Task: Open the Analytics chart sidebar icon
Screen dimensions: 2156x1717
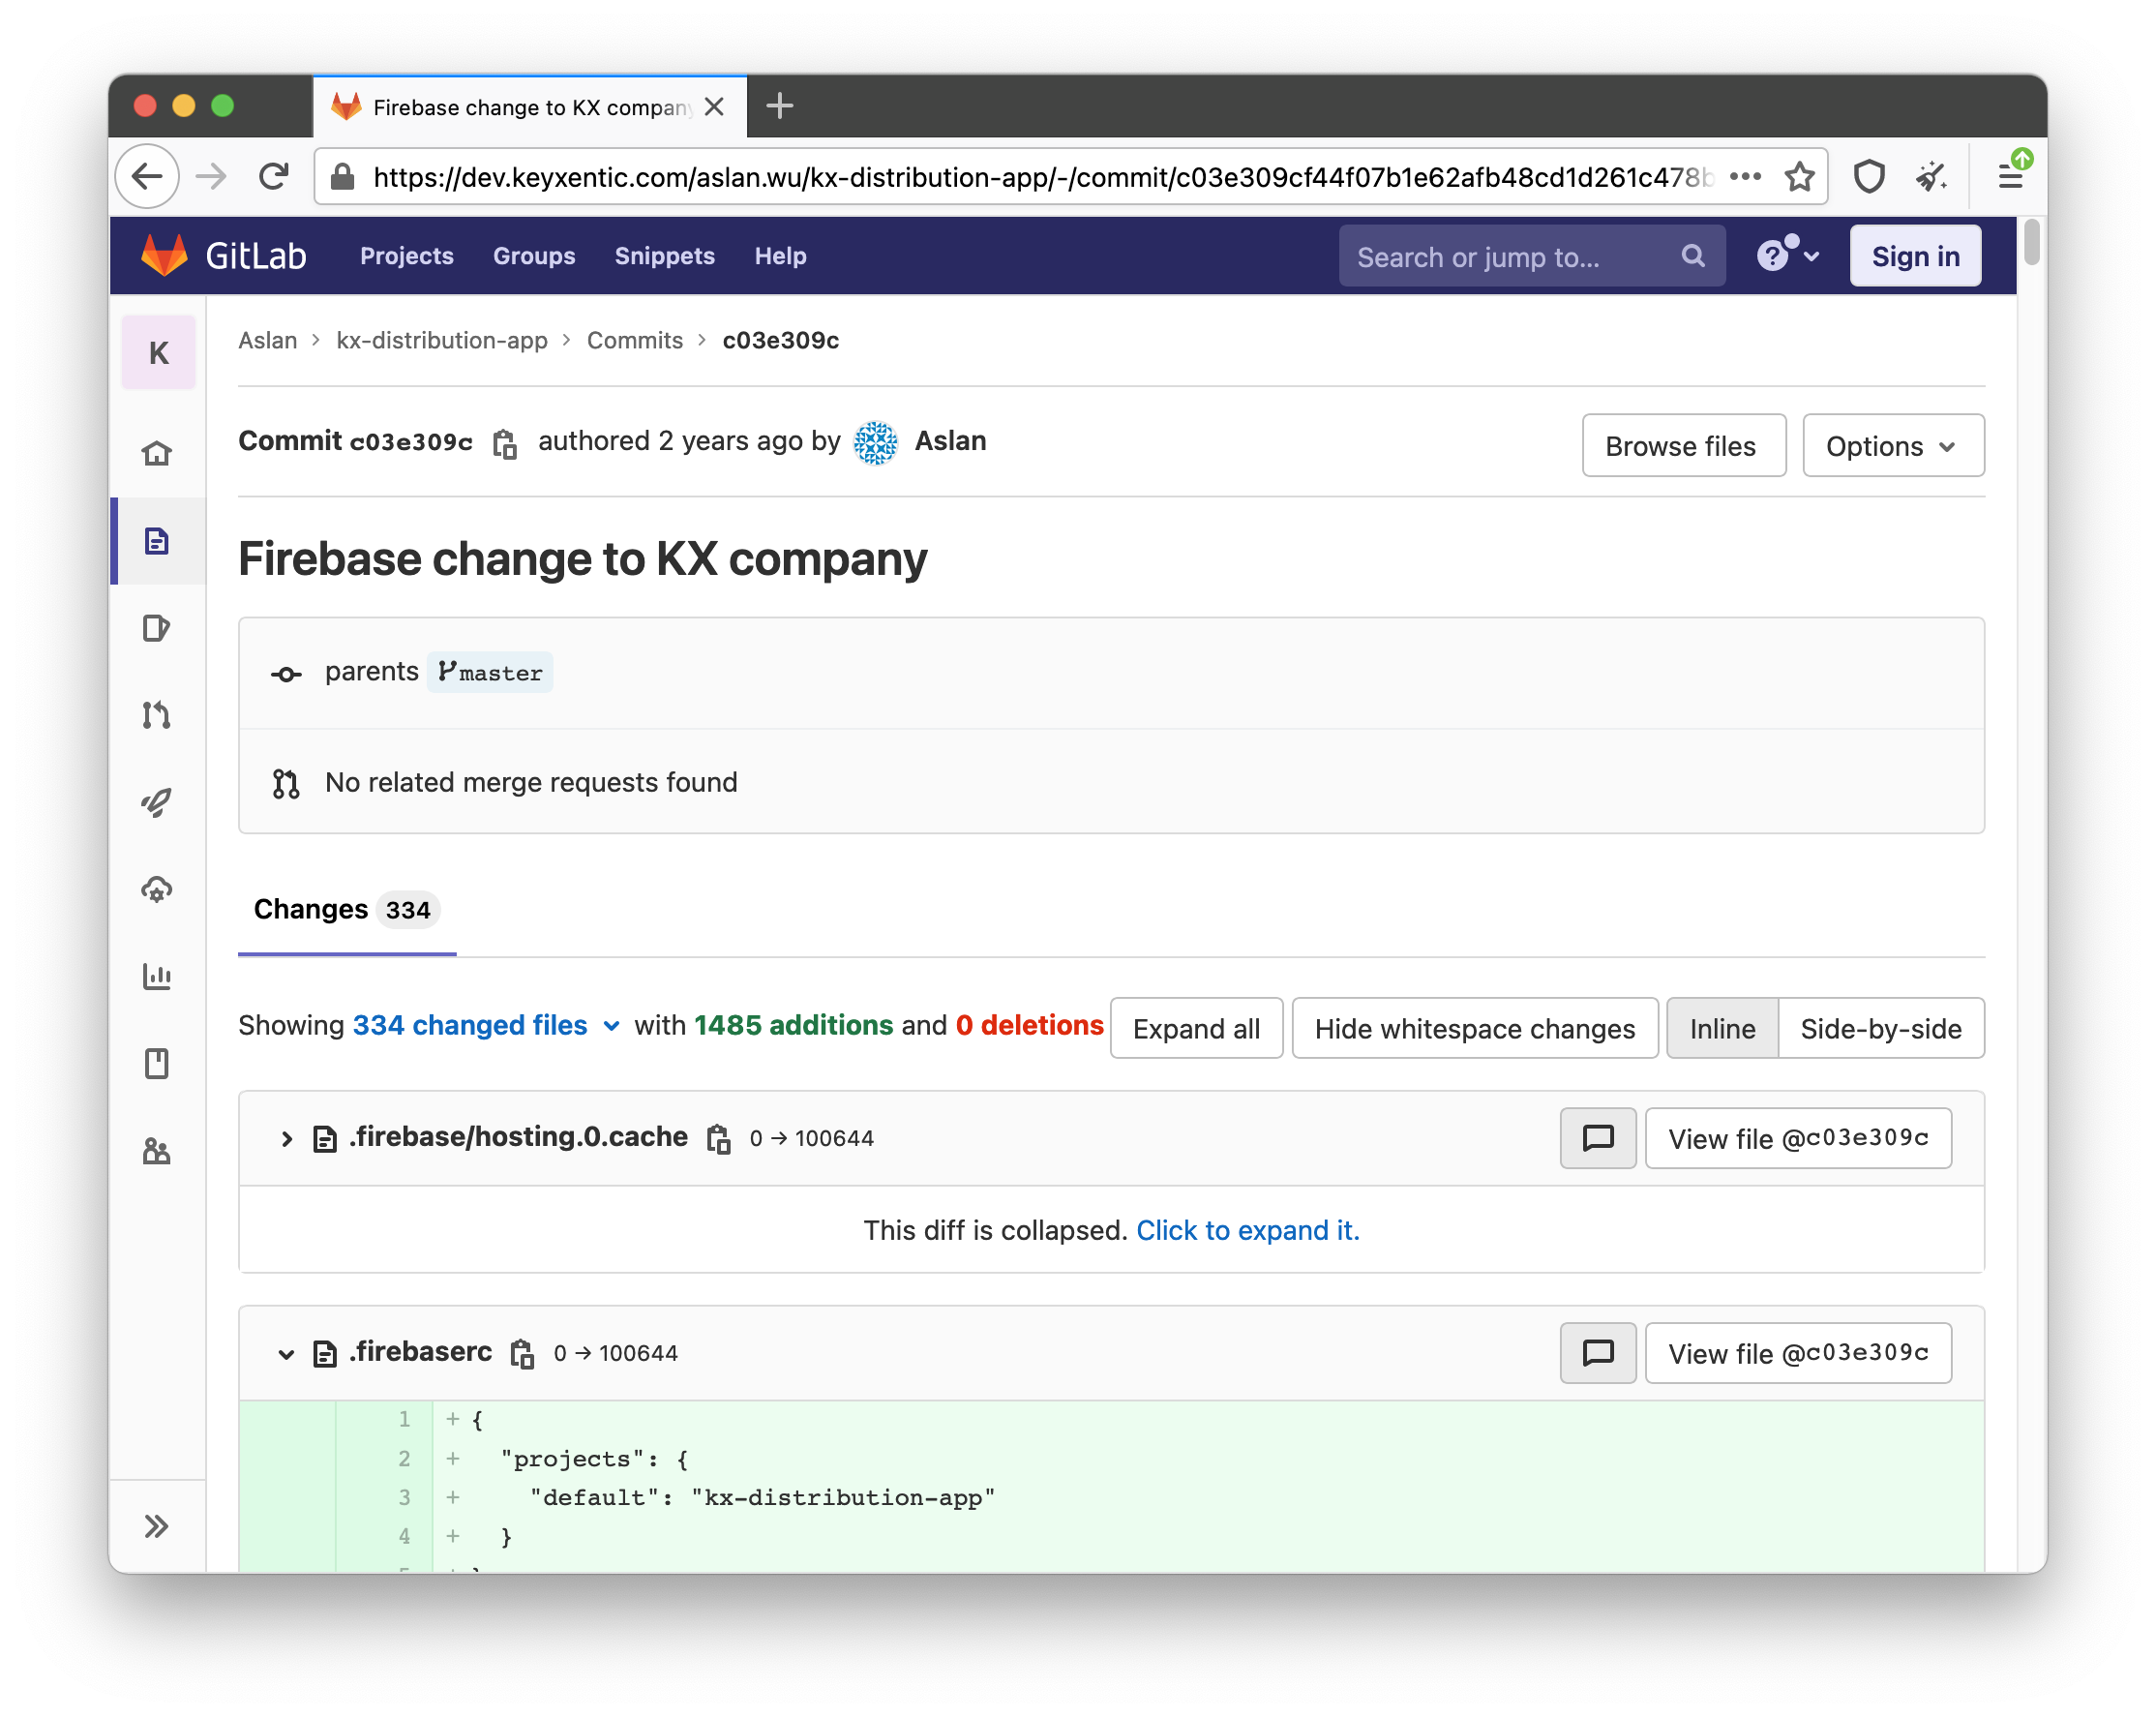Action: (x=157, y=976)
